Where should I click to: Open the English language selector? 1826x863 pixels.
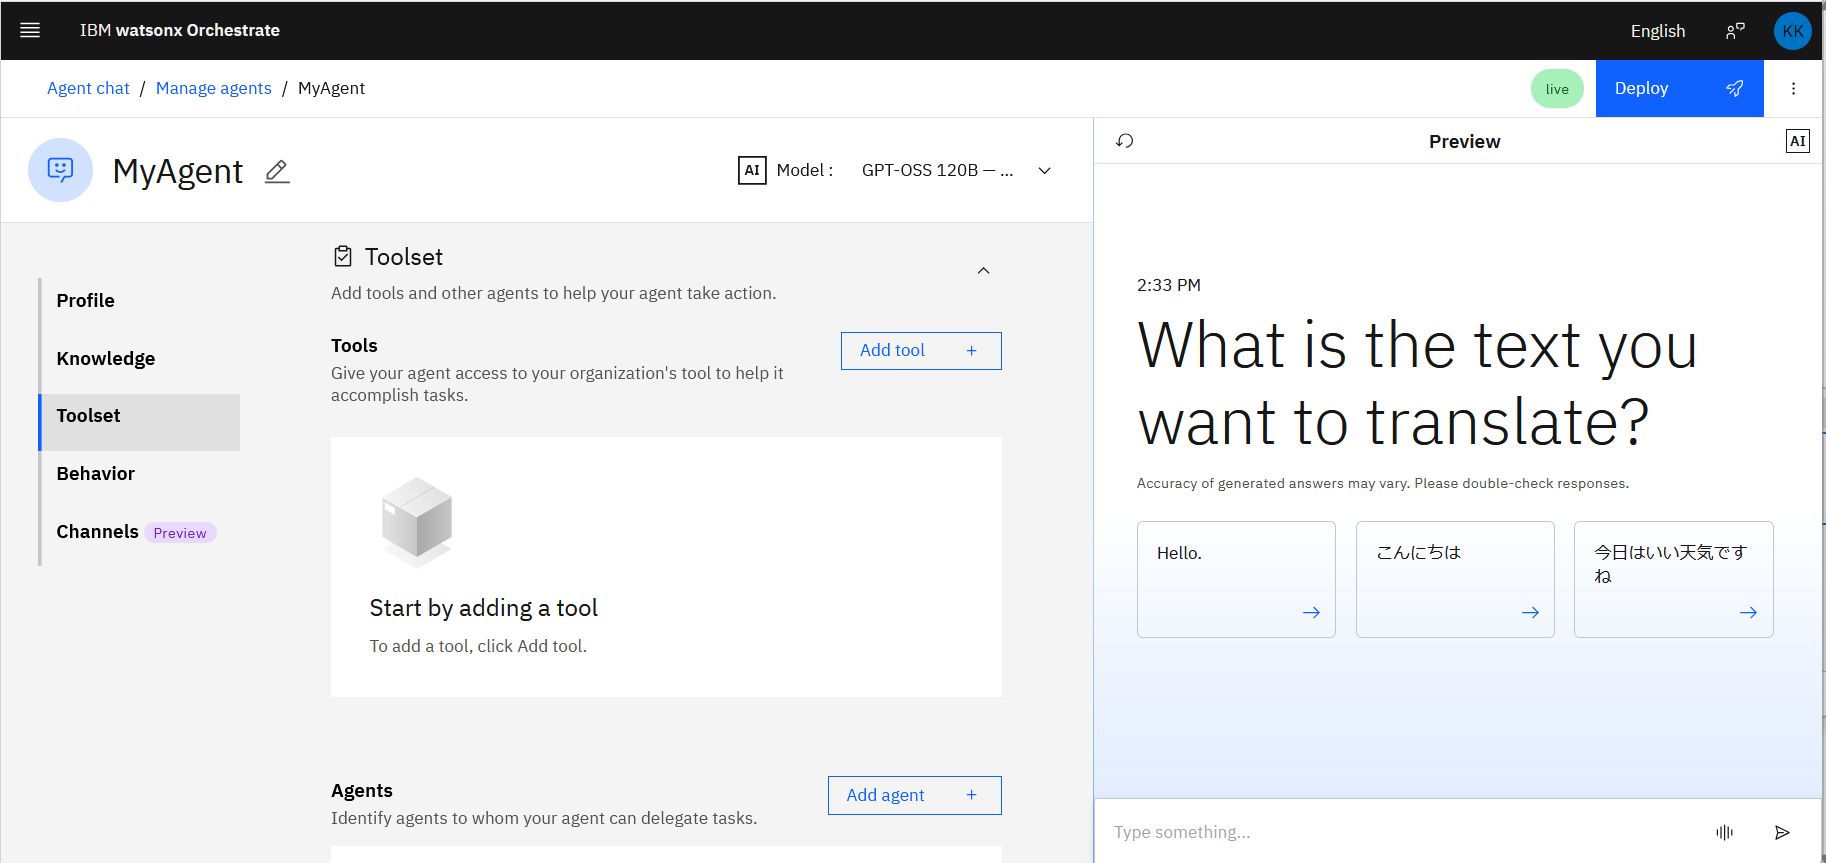pyautogui.click(x=1657, y=31)
